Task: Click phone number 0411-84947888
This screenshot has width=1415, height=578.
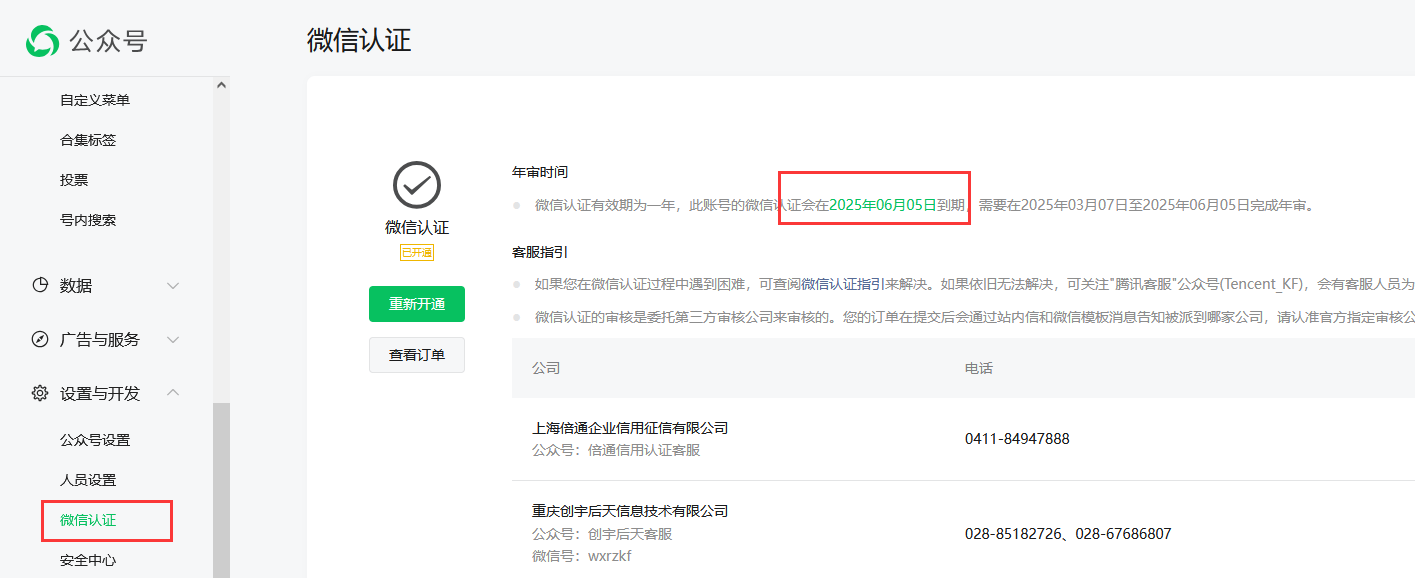Action: point(1017,439)
